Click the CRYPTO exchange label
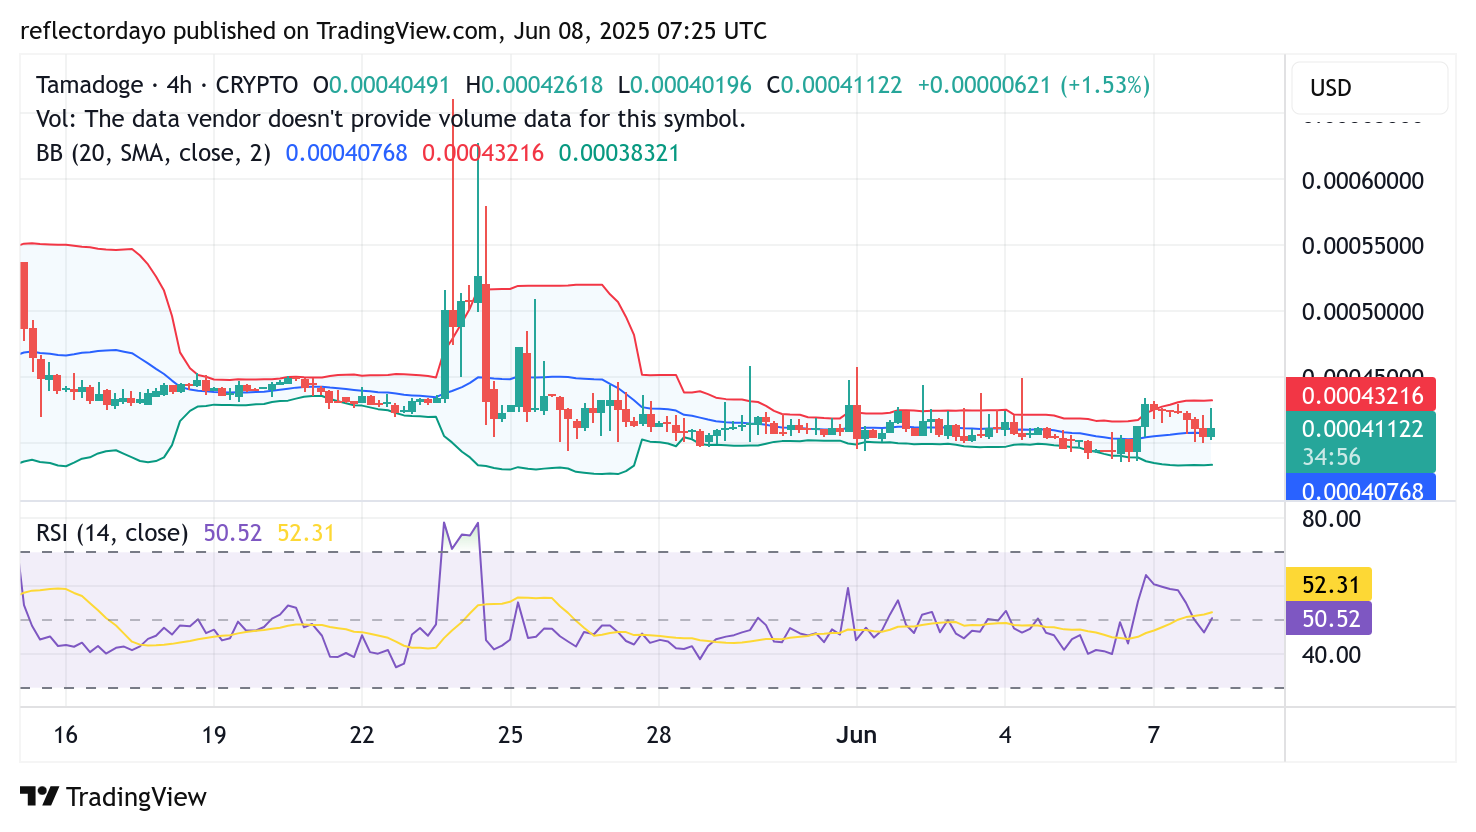This screenshot has height=832, width=1476. [x=257, y=85]
